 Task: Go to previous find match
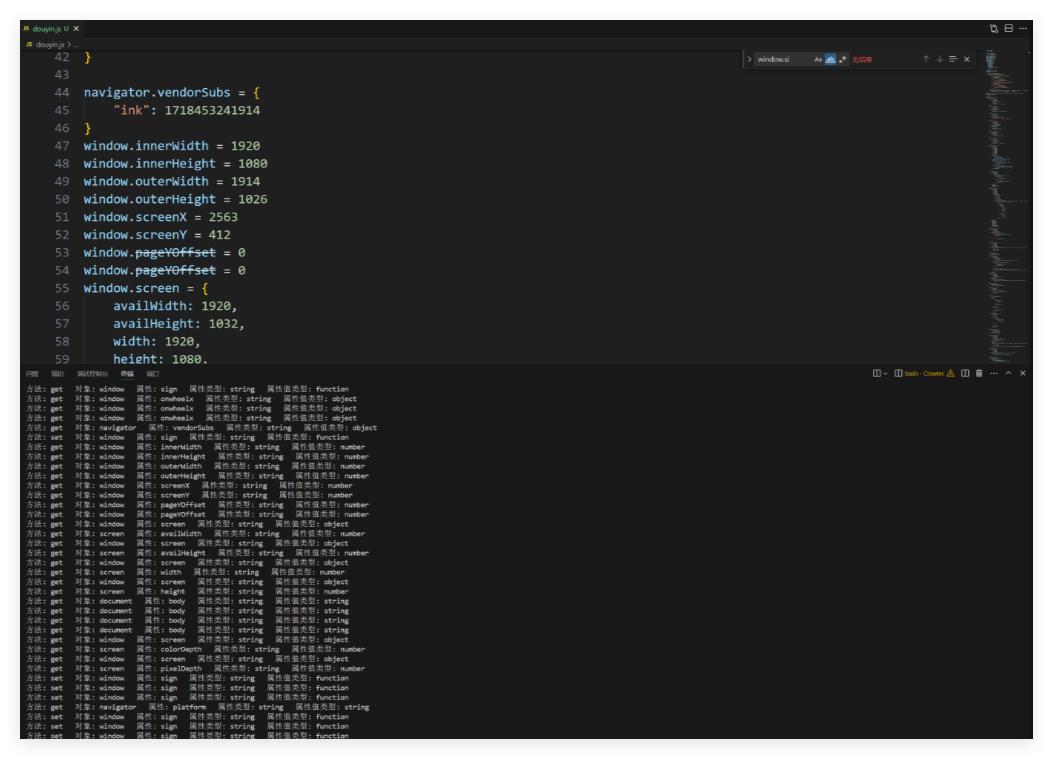point(925,59)
